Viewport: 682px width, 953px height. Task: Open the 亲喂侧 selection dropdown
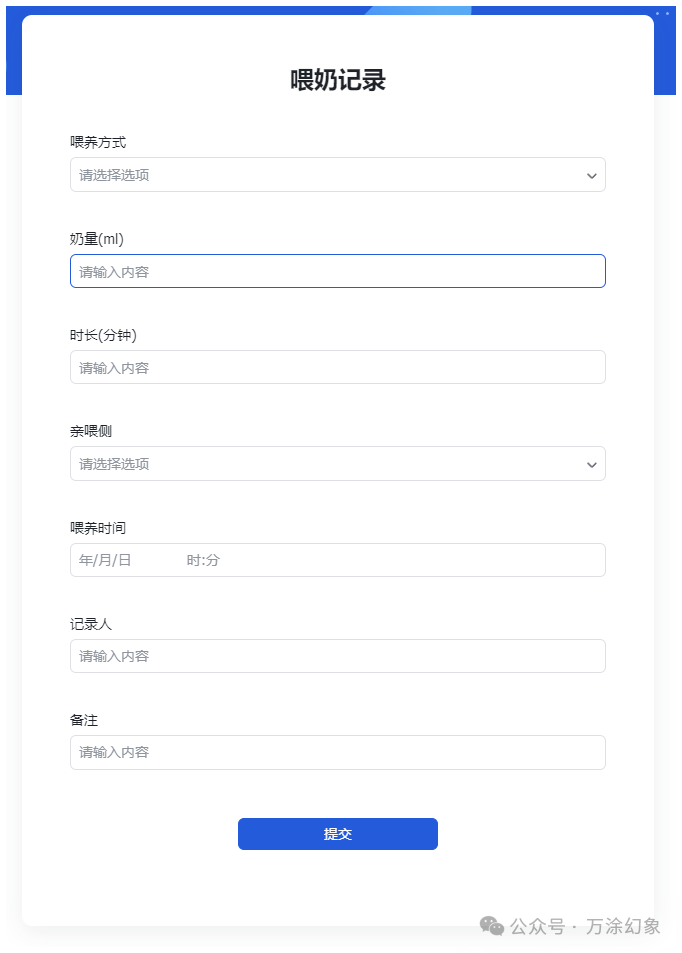(x=338, y=463)
